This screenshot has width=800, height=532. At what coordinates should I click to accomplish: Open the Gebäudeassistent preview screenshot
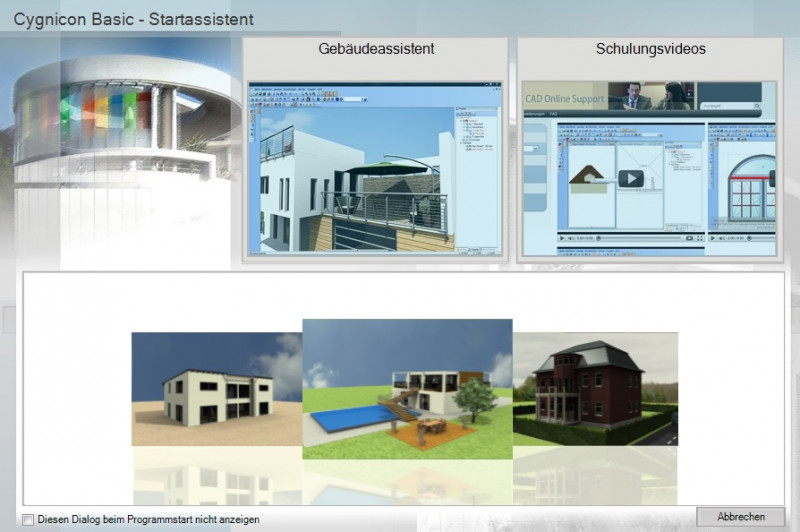coord(373,167)
